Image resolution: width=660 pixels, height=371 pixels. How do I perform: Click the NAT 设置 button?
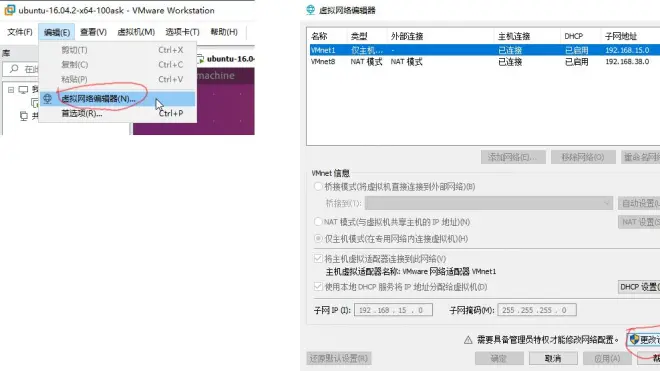(x=639, y=222)
